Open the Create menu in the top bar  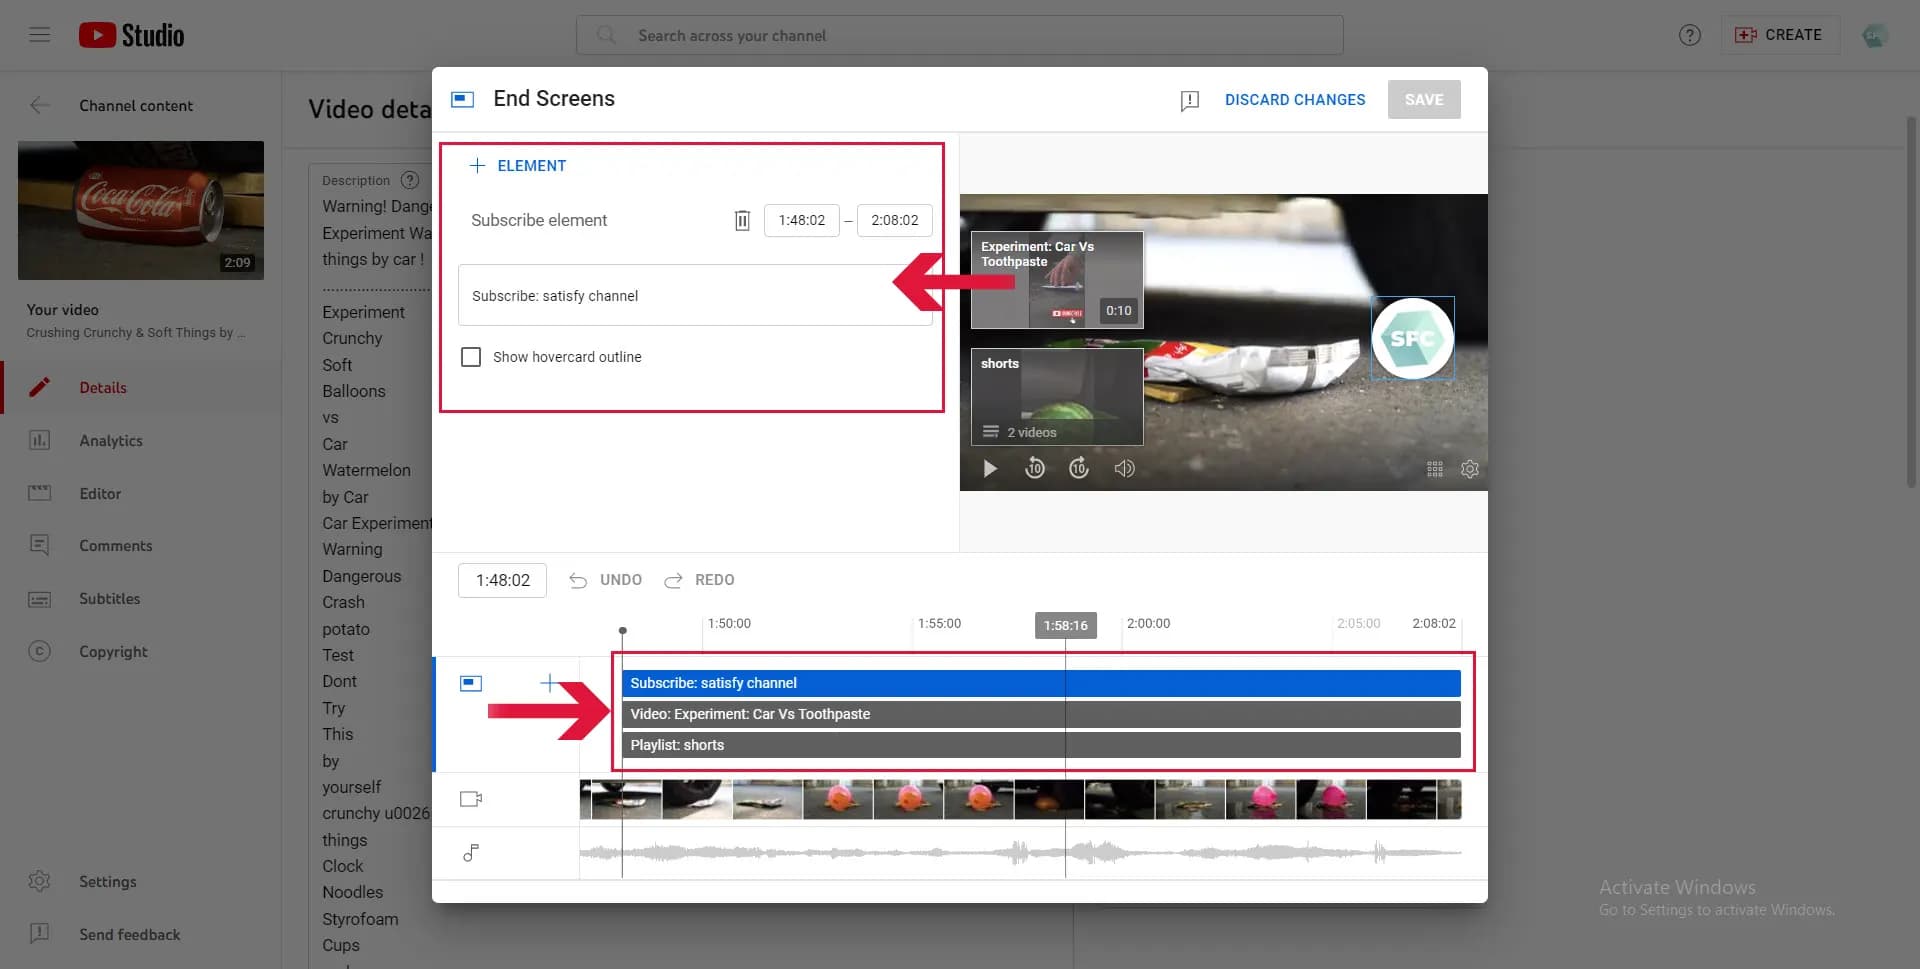point(1780,35)
